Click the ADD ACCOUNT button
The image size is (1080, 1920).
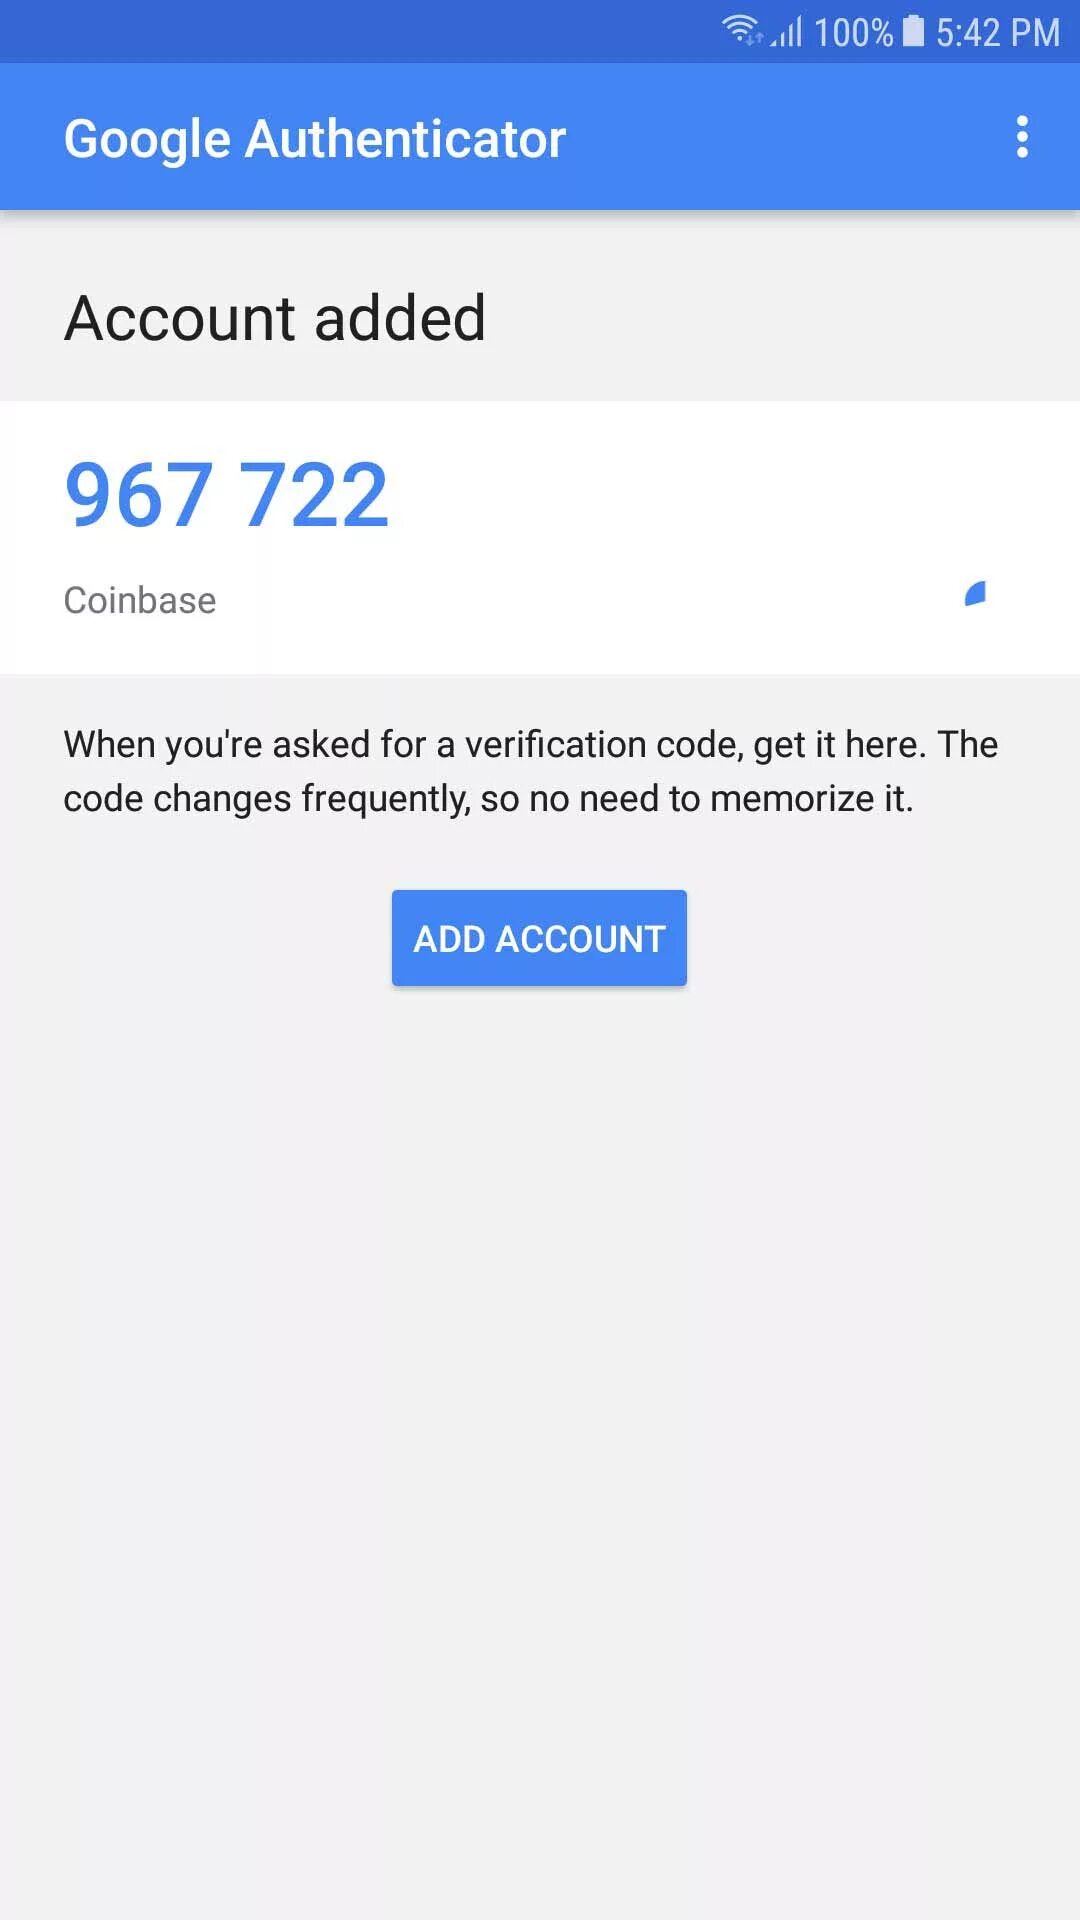539,938
